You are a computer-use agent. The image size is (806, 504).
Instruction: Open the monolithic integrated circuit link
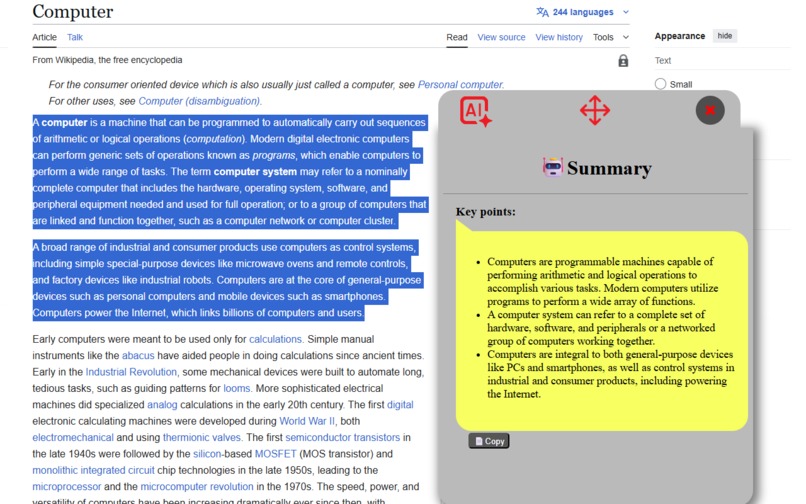[93, 470]
